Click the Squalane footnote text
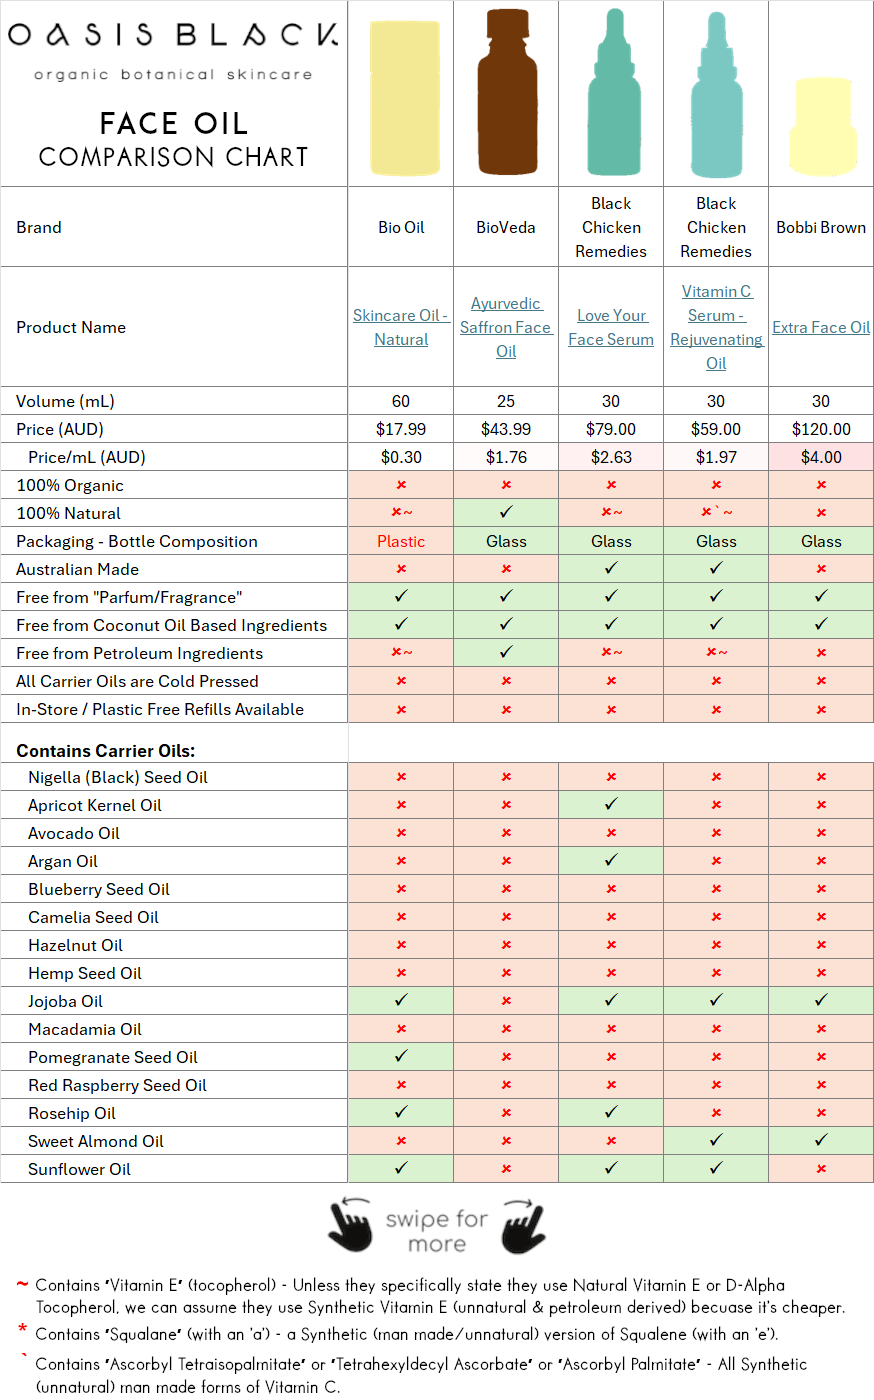The image size is (874, 1400). click(406, 1334)
